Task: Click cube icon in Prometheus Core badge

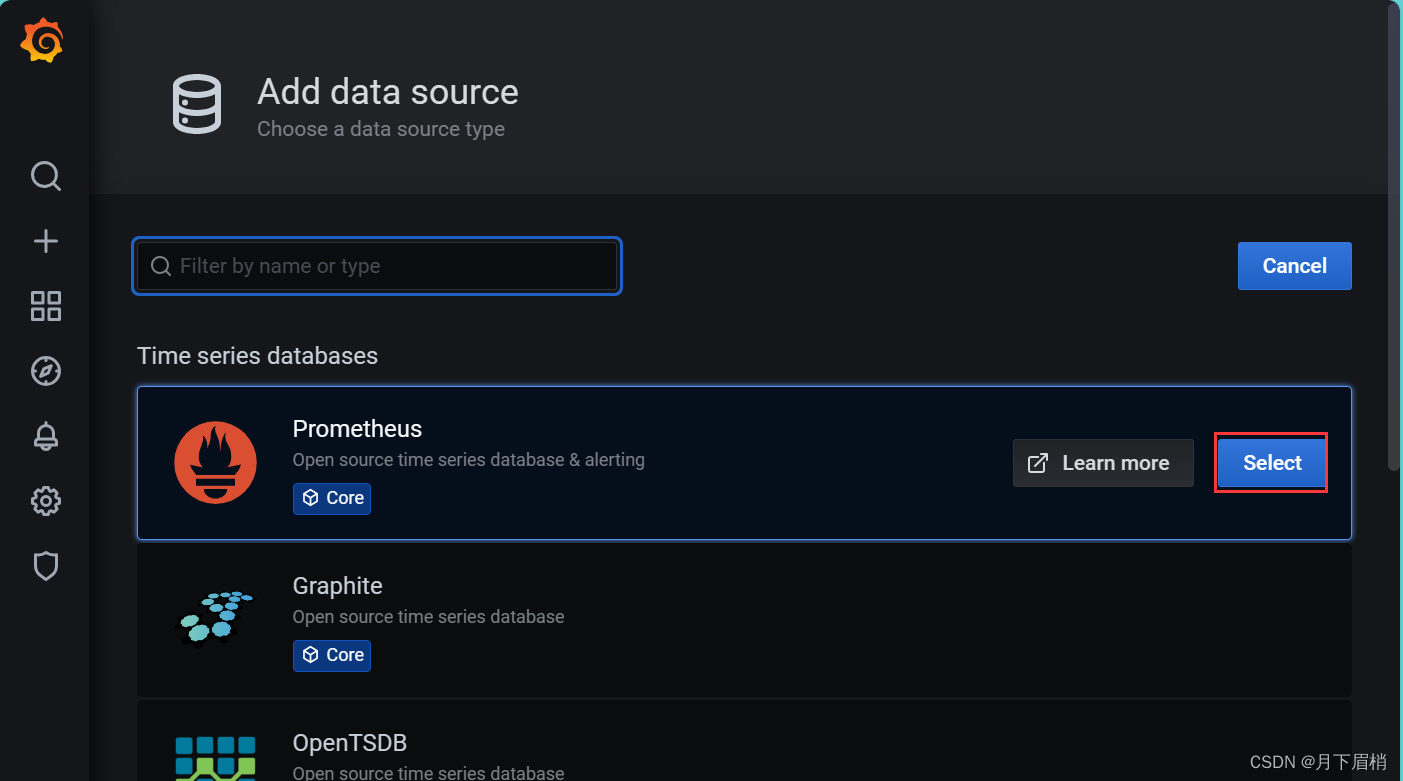Action: coord(311,498)
